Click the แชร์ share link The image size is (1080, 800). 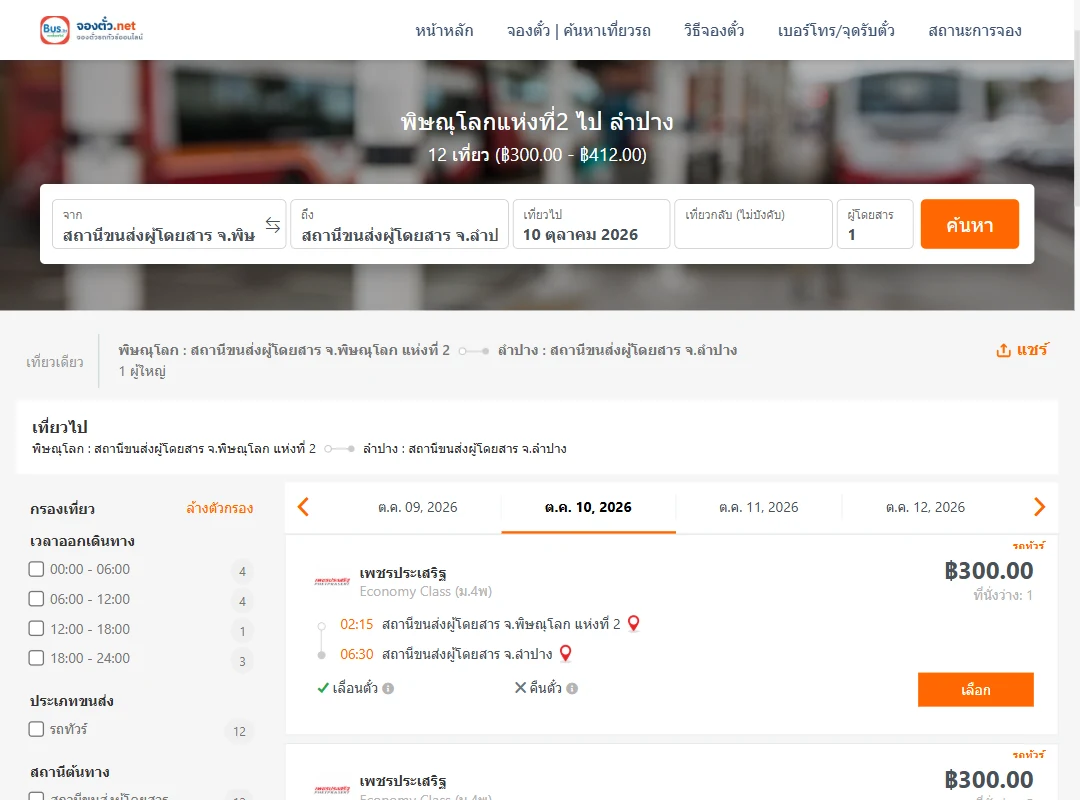(x=1032, y=350)
